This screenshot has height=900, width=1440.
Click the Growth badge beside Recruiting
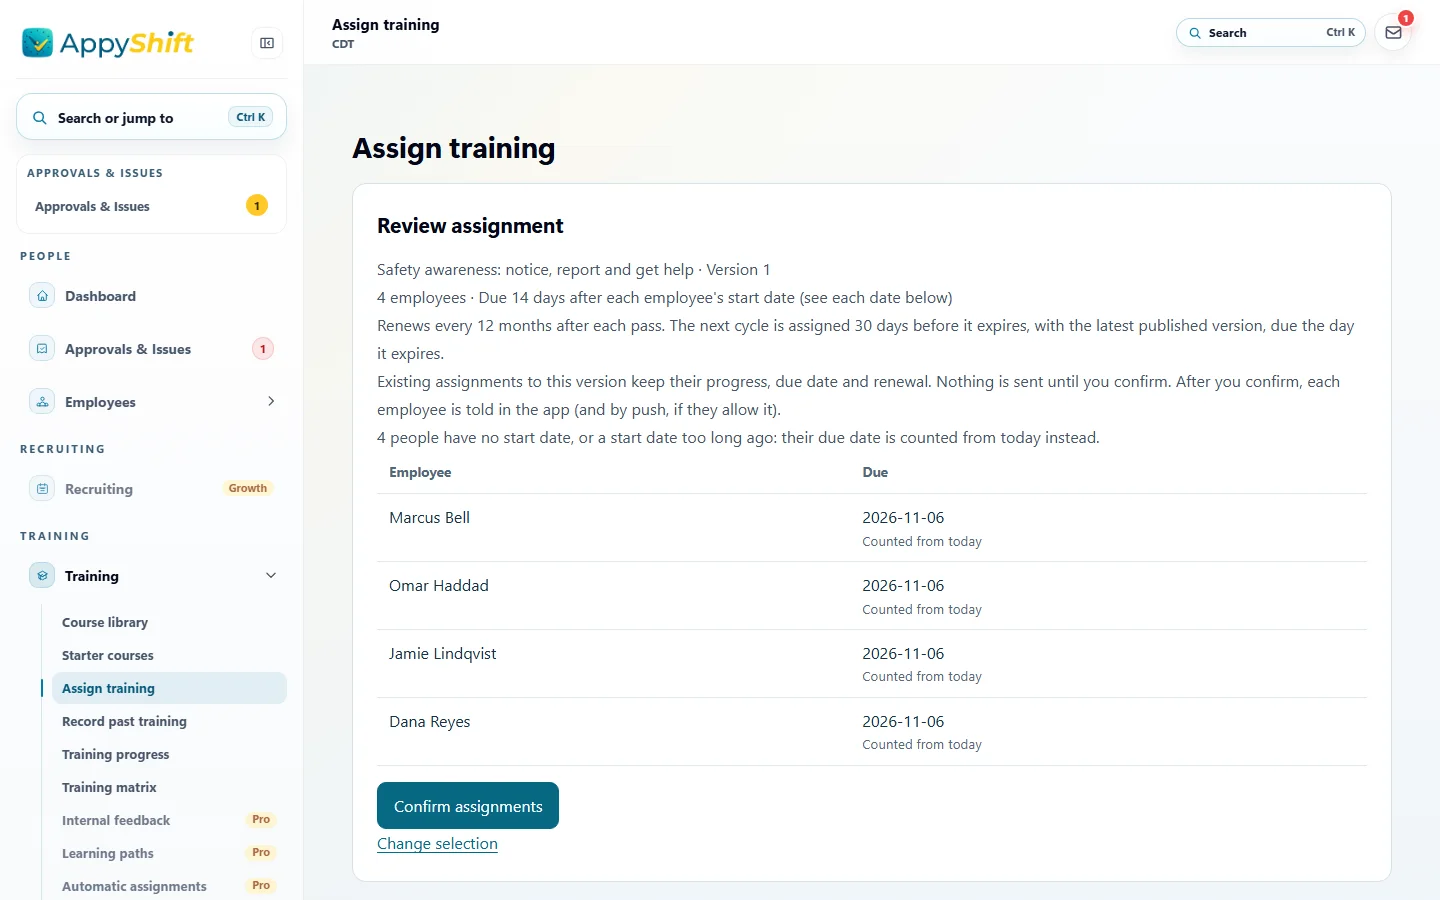248,489
